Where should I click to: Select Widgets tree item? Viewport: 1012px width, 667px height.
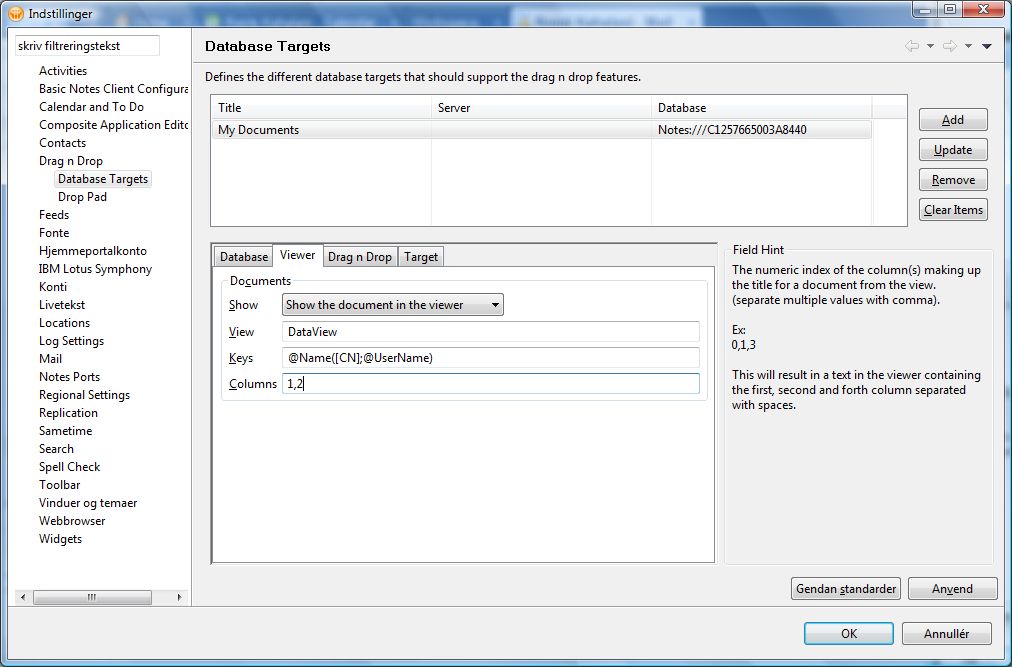click(x=60, y=539)
